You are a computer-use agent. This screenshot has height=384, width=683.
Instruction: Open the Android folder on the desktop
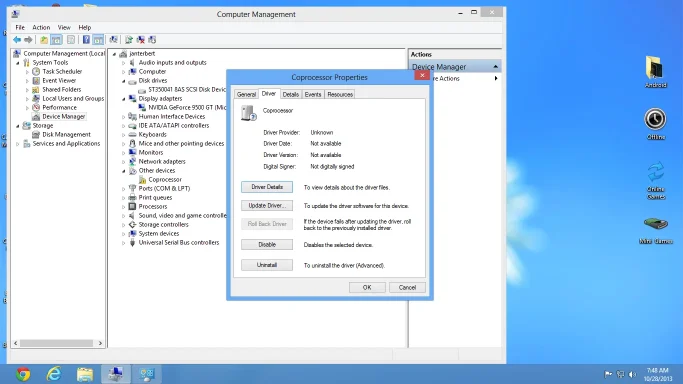point(656,72)
